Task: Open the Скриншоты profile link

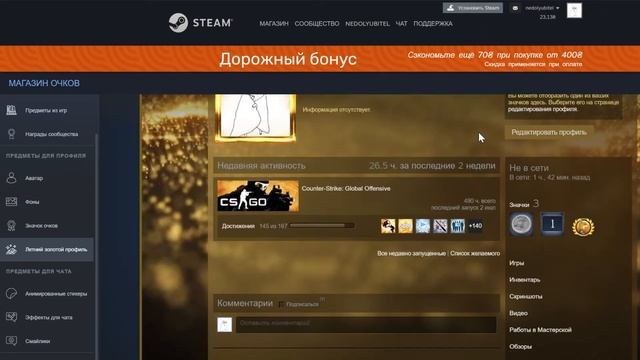Action: (526, 297)
